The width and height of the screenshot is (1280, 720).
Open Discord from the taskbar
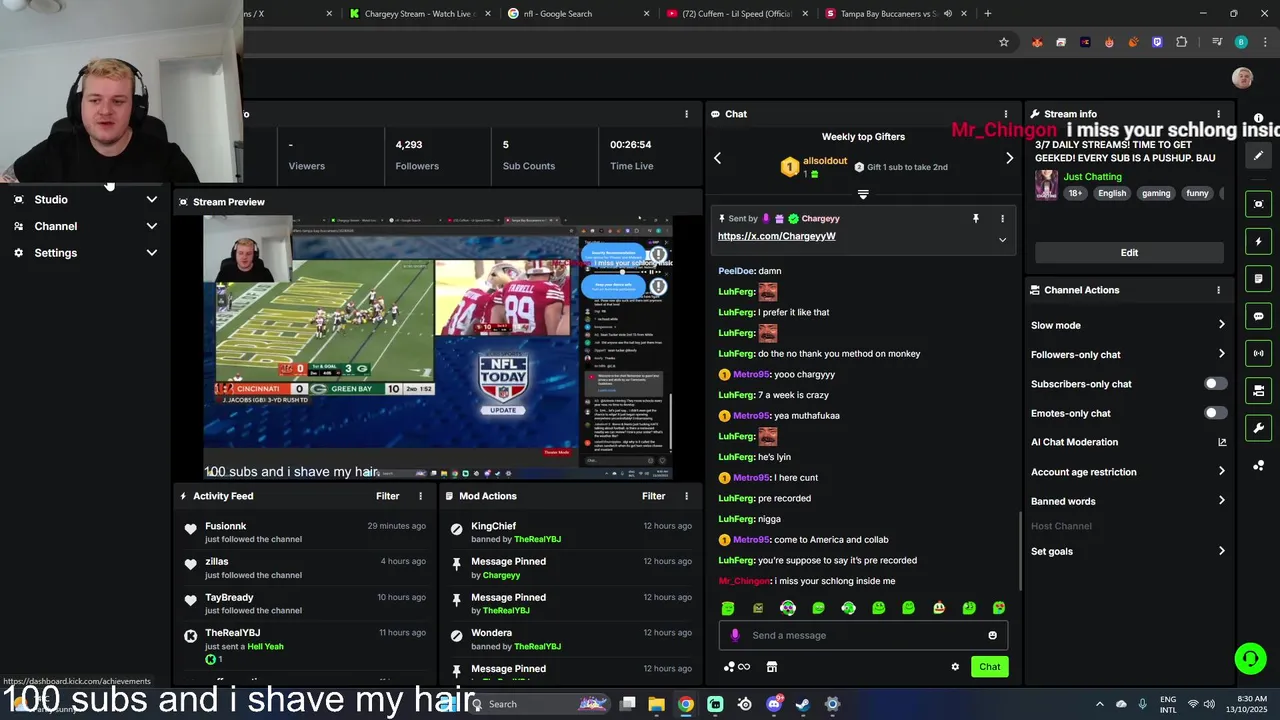tap(774, 704)
